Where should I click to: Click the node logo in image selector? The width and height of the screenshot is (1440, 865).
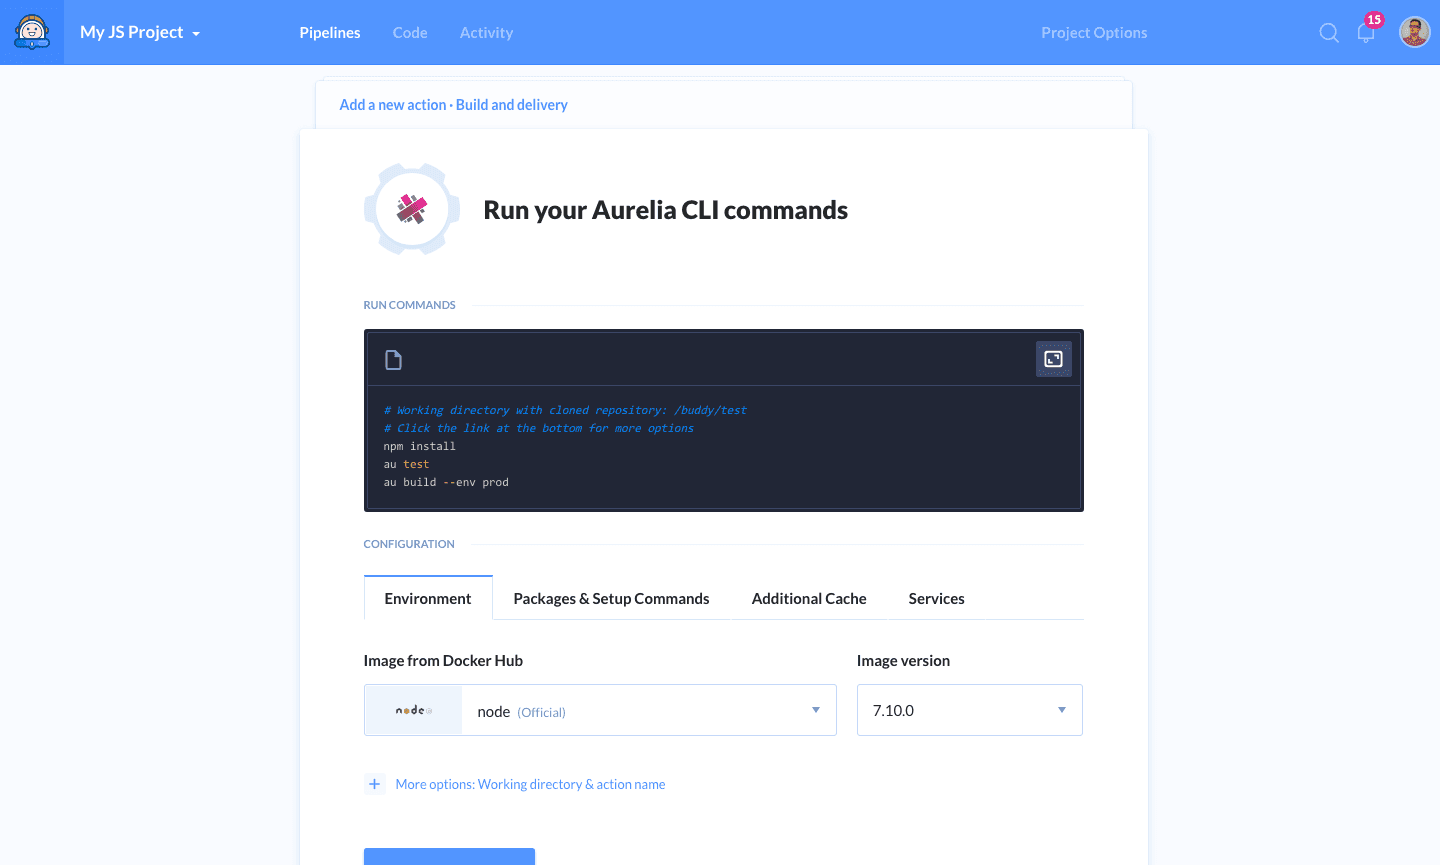[x=413, y=711]
